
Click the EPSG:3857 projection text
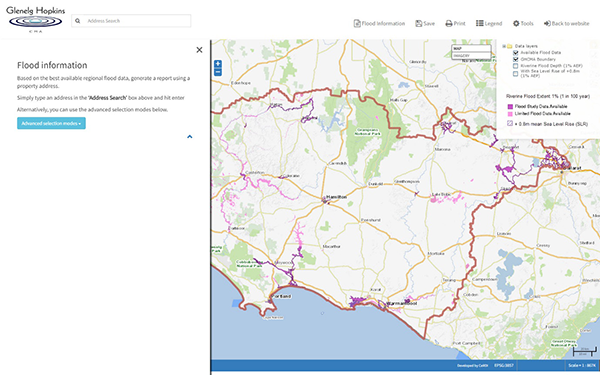504,365
